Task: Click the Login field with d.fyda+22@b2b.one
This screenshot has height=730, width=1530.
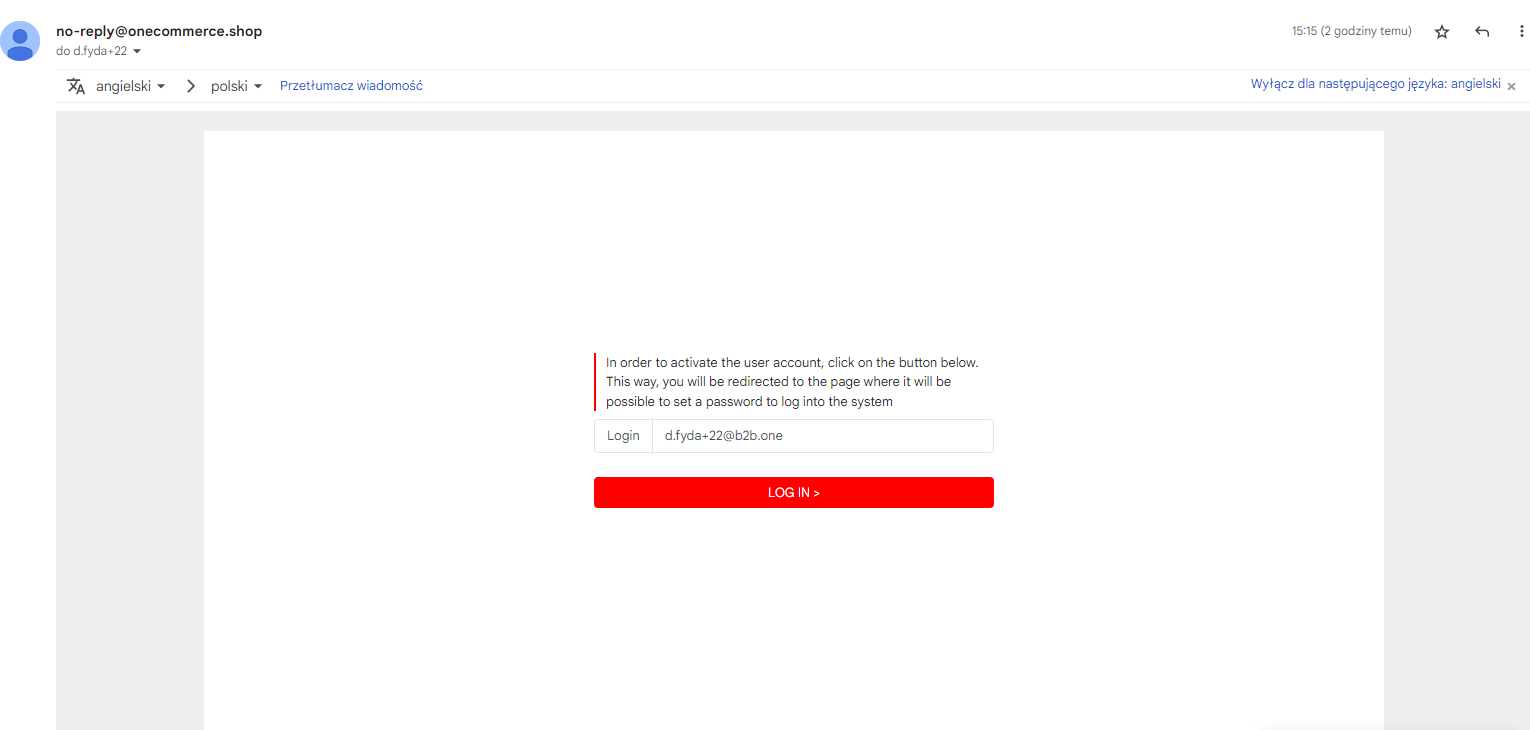Action: (823, 436)
